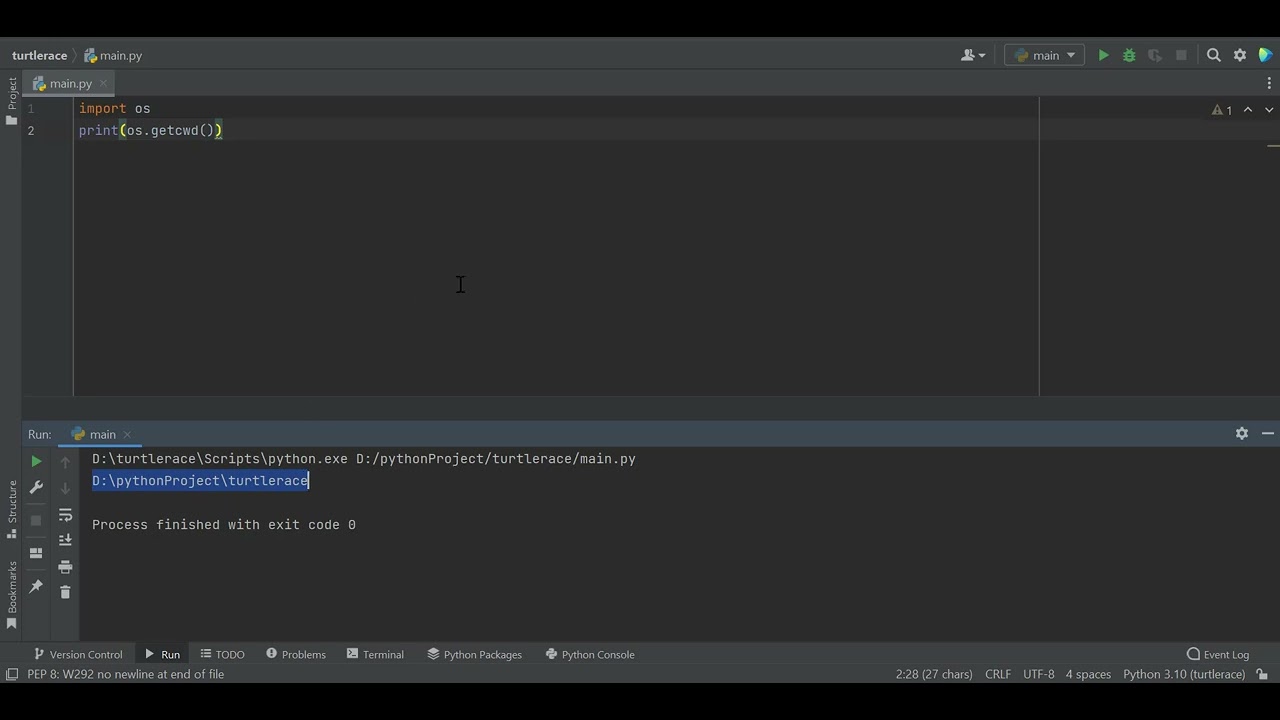Hide the Run panel with the minimize dash
Screen dimensions: 1280x720
coord(1267,433)
